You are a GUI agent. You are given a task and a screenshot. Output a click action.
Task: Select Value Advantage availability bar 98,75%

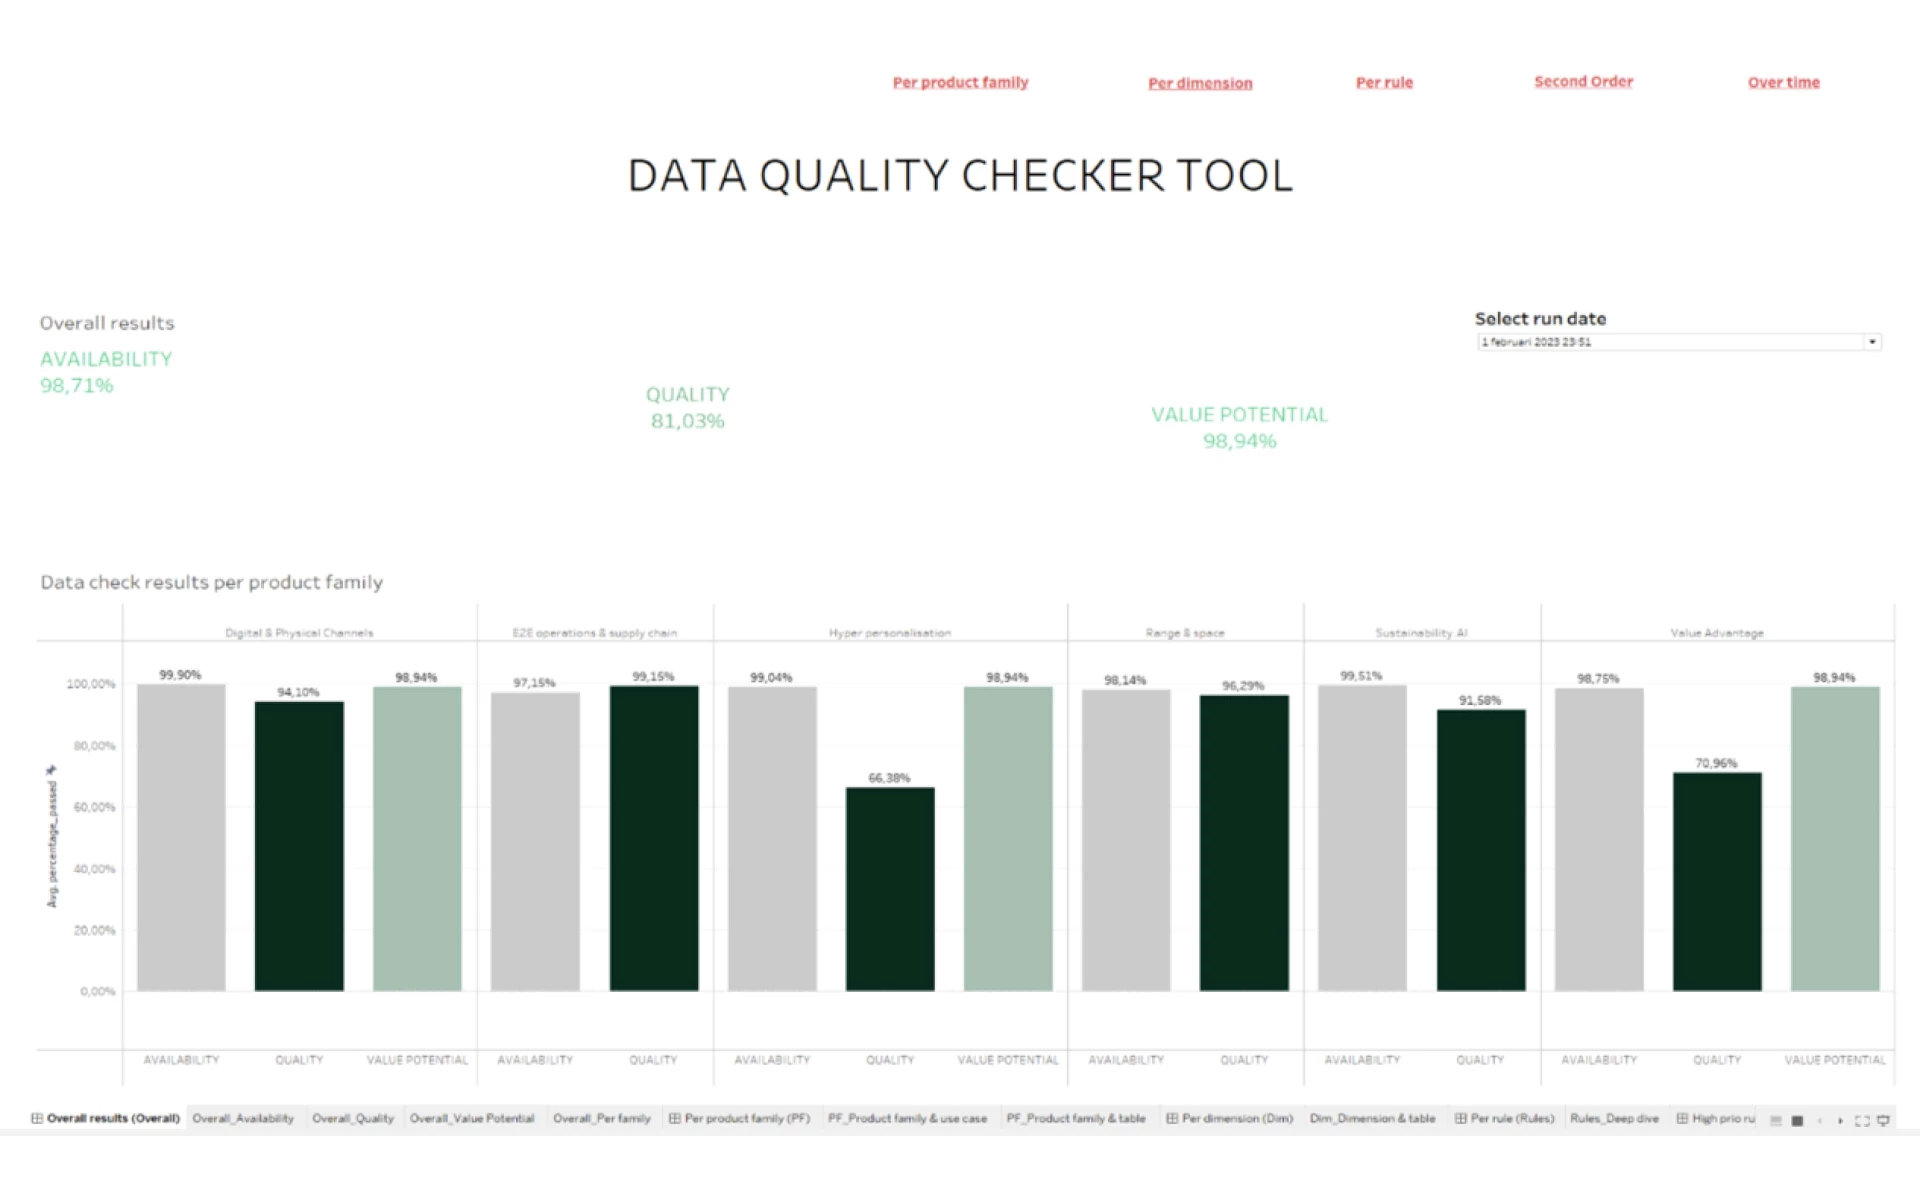click(x=1599, y=840)
